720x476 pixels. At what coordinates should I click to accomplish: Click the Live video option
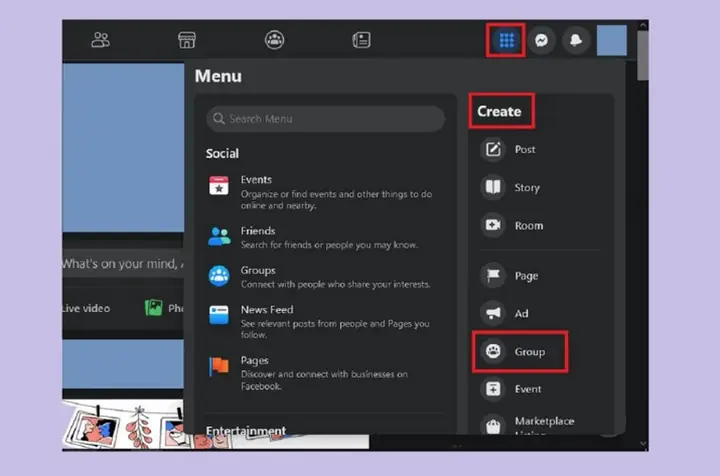(86, 308)
